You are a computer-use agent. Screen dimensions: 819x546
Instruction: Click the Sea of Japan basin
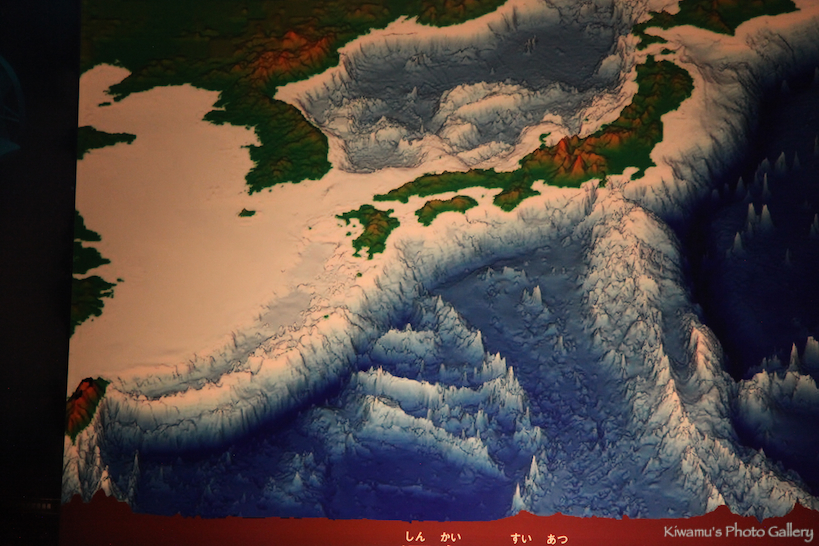[x=470, y=90]
